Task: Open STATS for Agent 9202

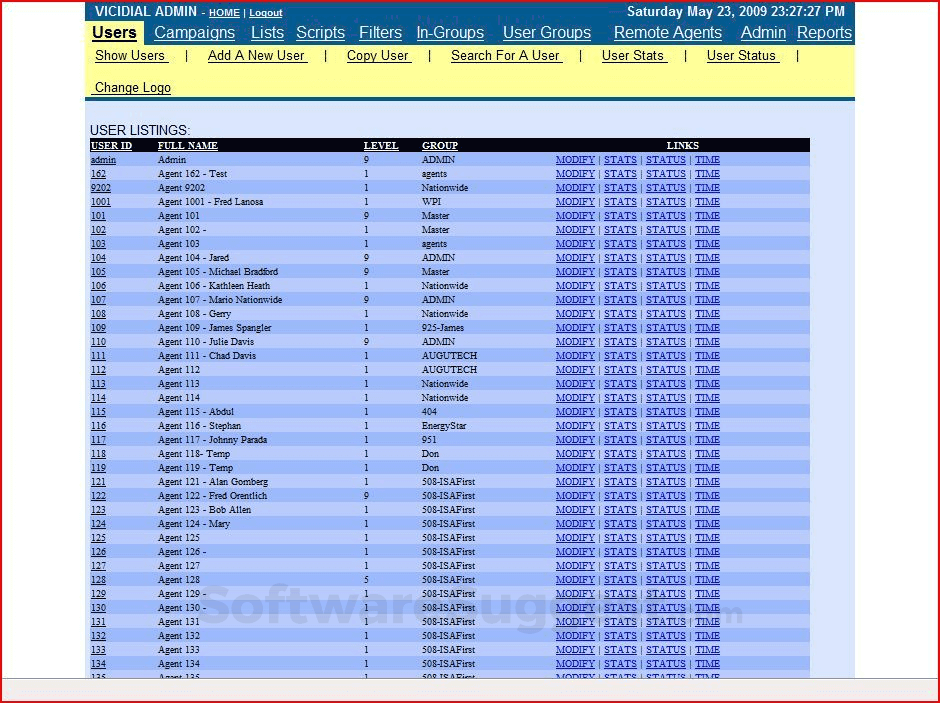Action: (620, 188)
